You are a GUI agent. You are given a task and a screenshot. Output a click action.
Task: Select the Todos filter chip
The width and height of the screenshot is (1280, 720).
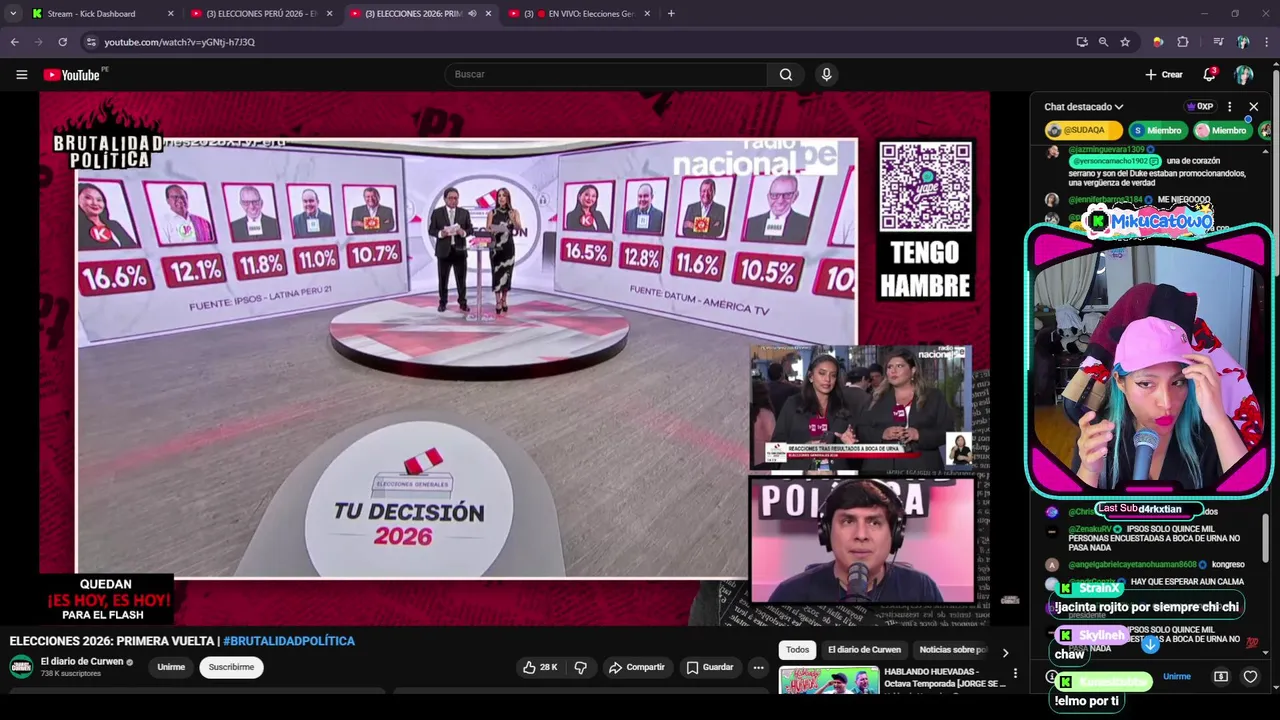(797, 650)
